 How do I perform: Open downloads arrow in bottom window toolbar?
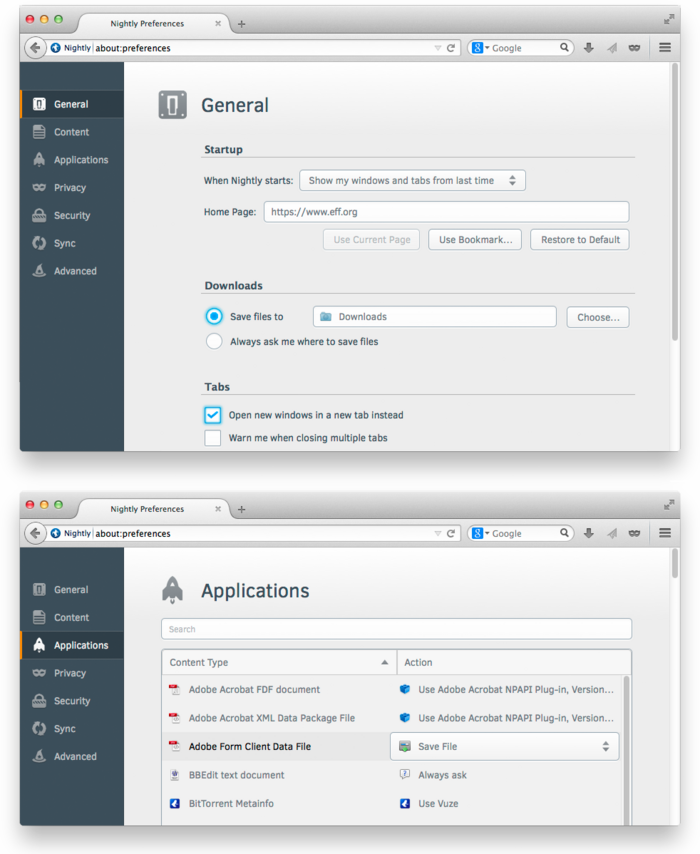click(589, 533)
